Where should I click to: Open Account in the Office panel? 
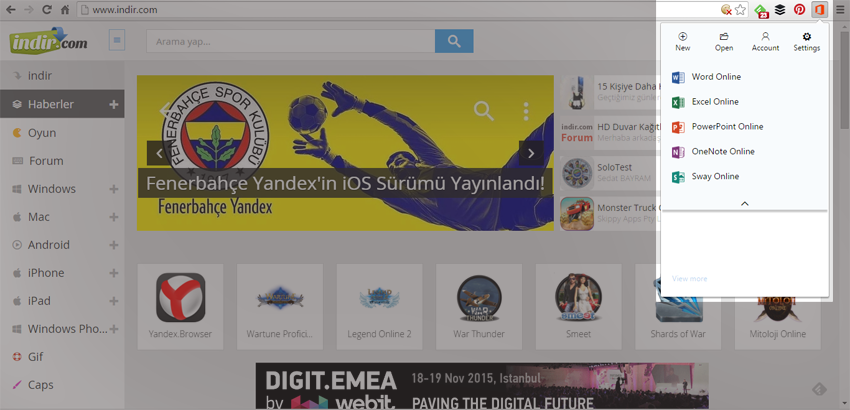765,42
